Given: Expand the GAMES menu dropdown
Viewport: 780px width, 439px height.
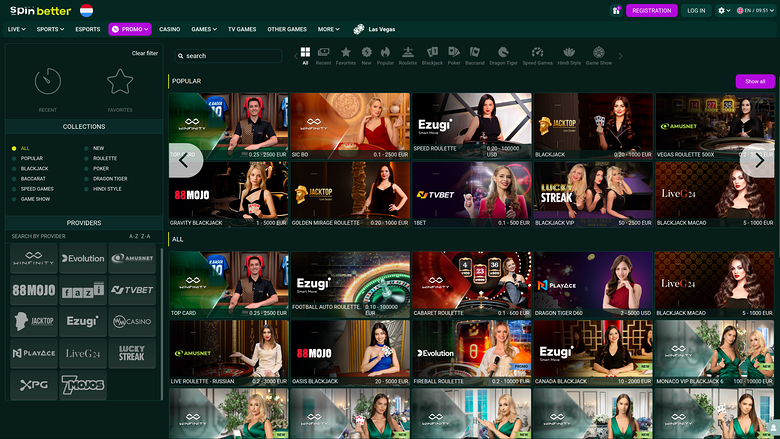Looking at the screenshot, I should [x=204, y=29].
